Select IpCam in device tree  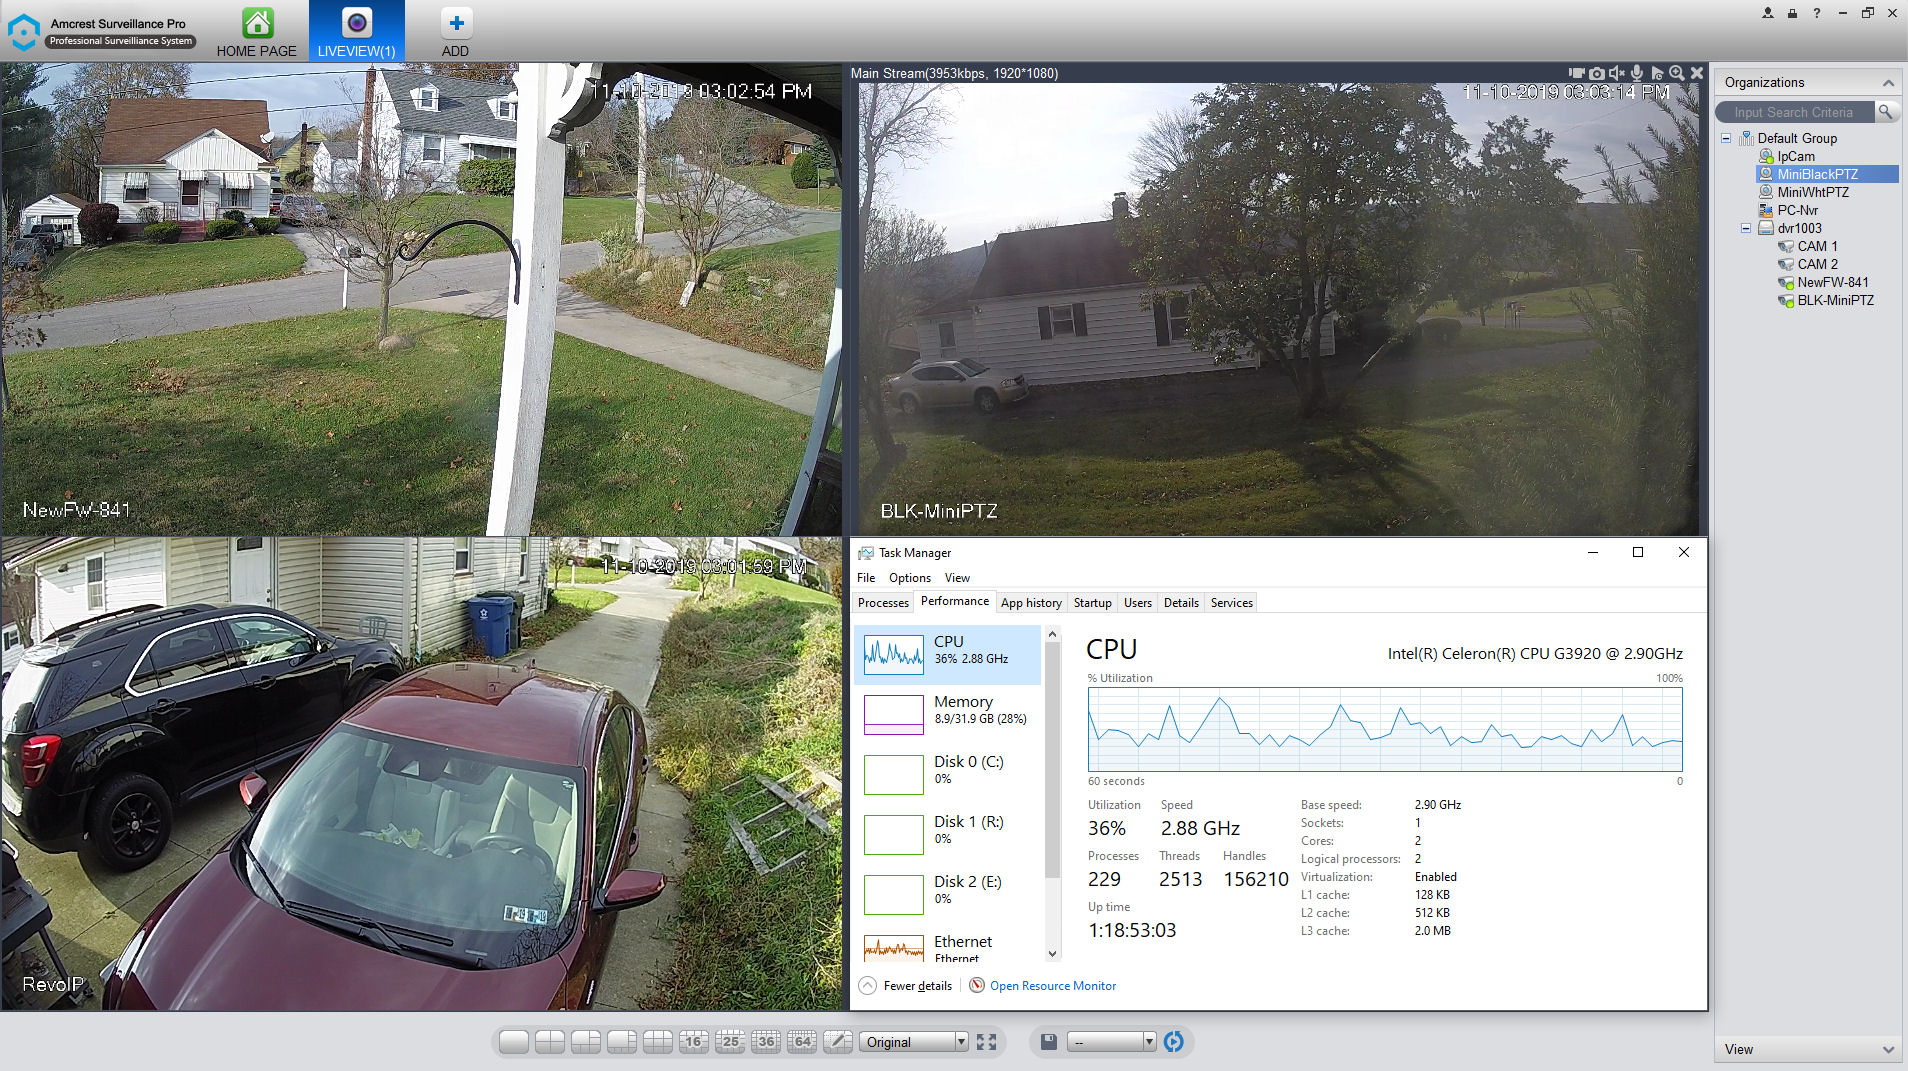click(x=1796, y=156)
